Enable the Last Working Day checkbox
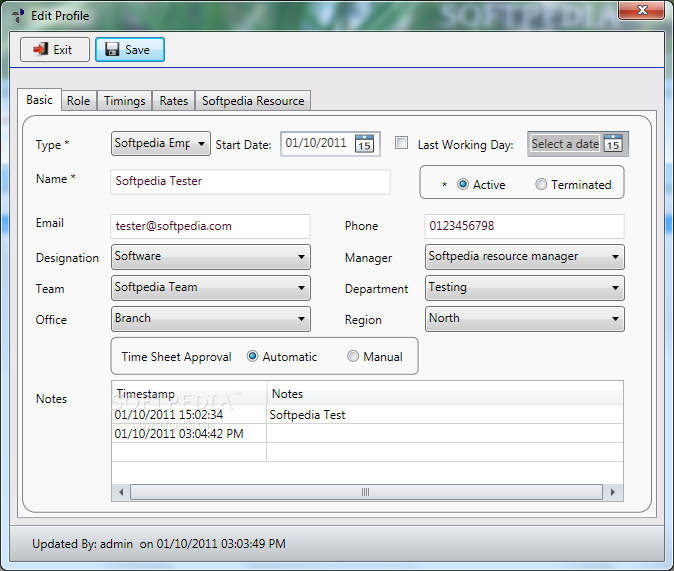Image resolution: width=674 pixels, height=571 pixels. pos(401,143)
